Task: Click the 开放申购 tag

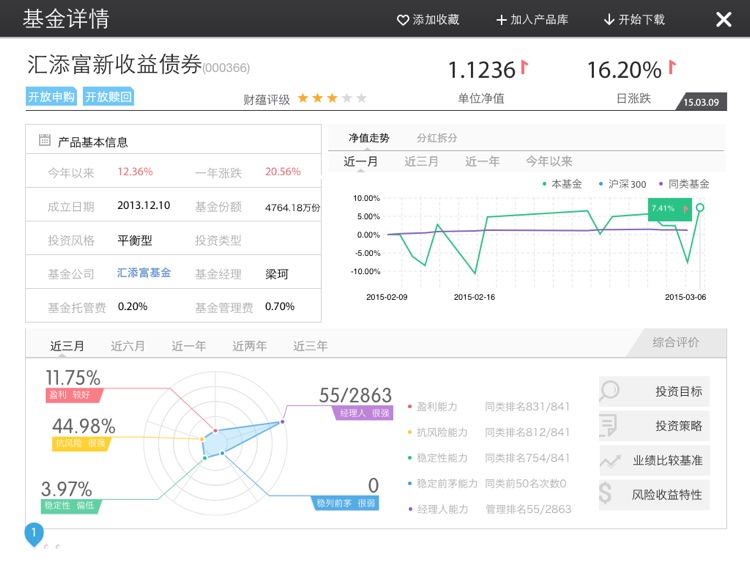Action: pyautogui.click(x=51, y=97)
